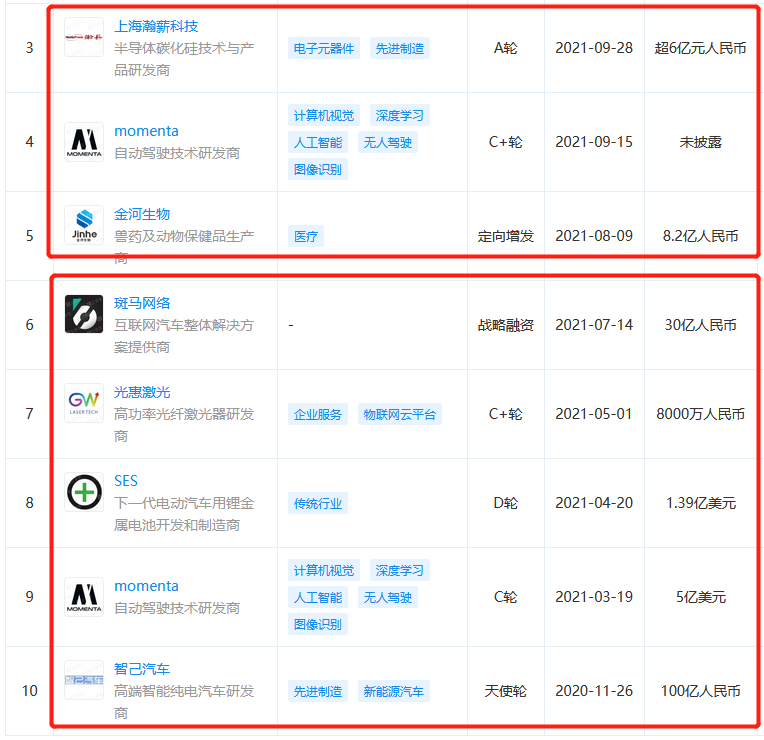Select the 医疗 tag
Image resolution: width=764 pixels, height=740 pixels.
tap(306, 236)
